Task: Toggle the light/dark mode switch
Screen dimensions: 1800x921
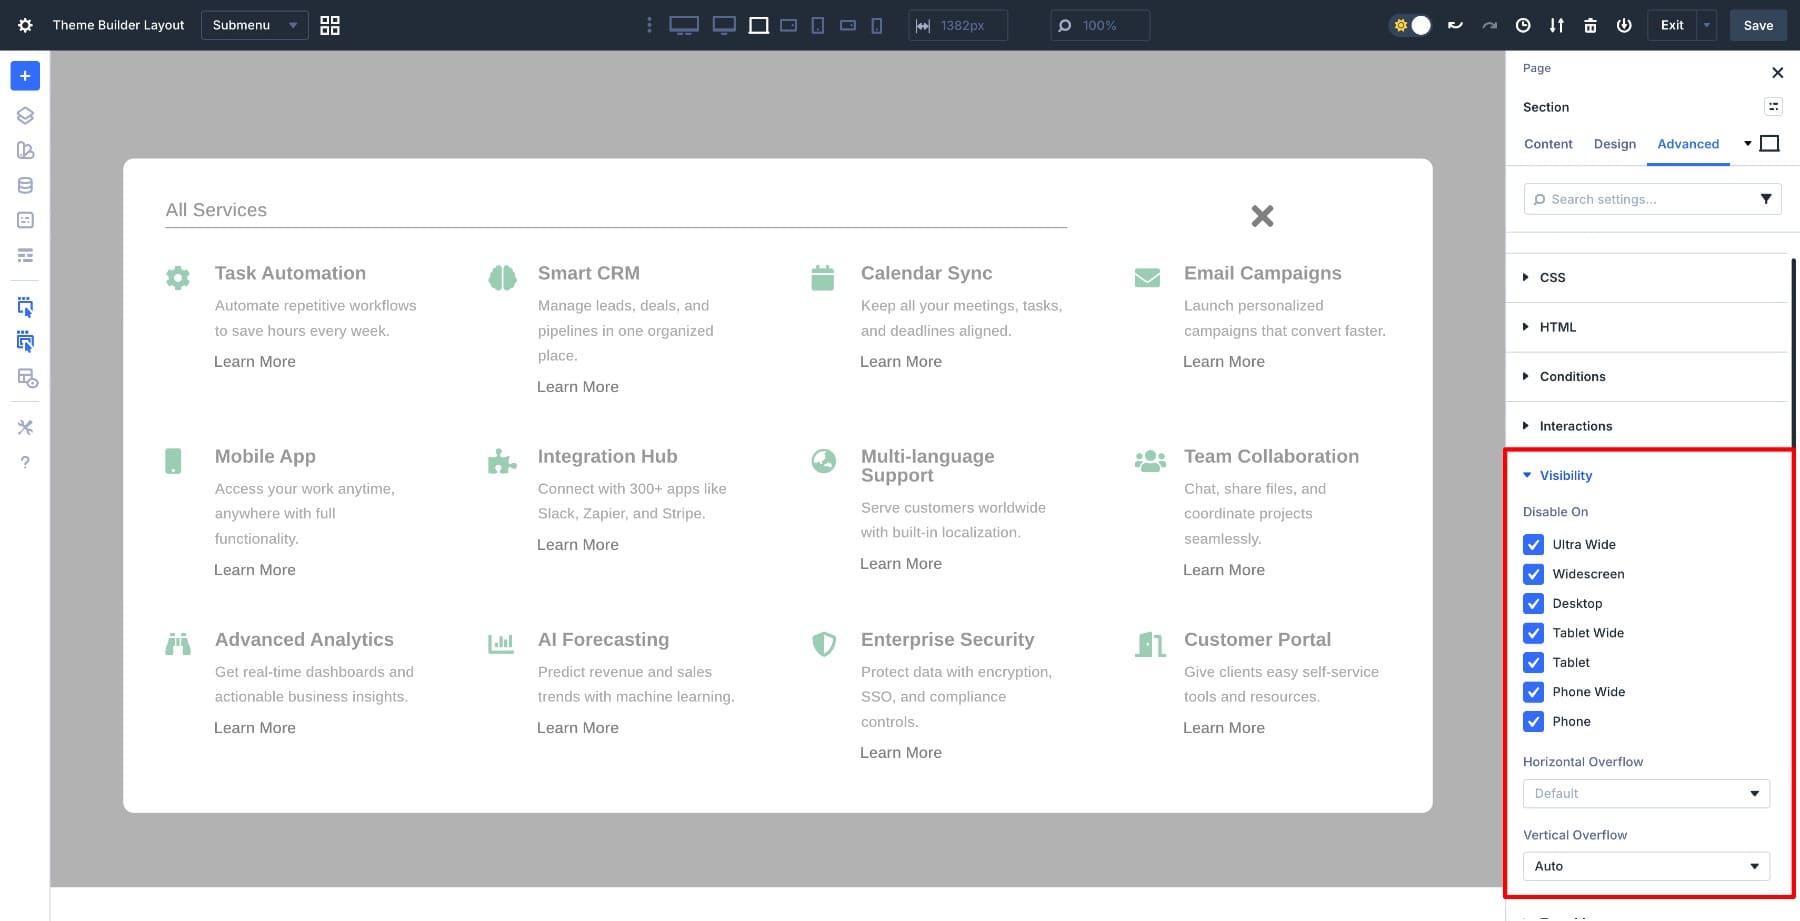Action: pos(1411,25)
